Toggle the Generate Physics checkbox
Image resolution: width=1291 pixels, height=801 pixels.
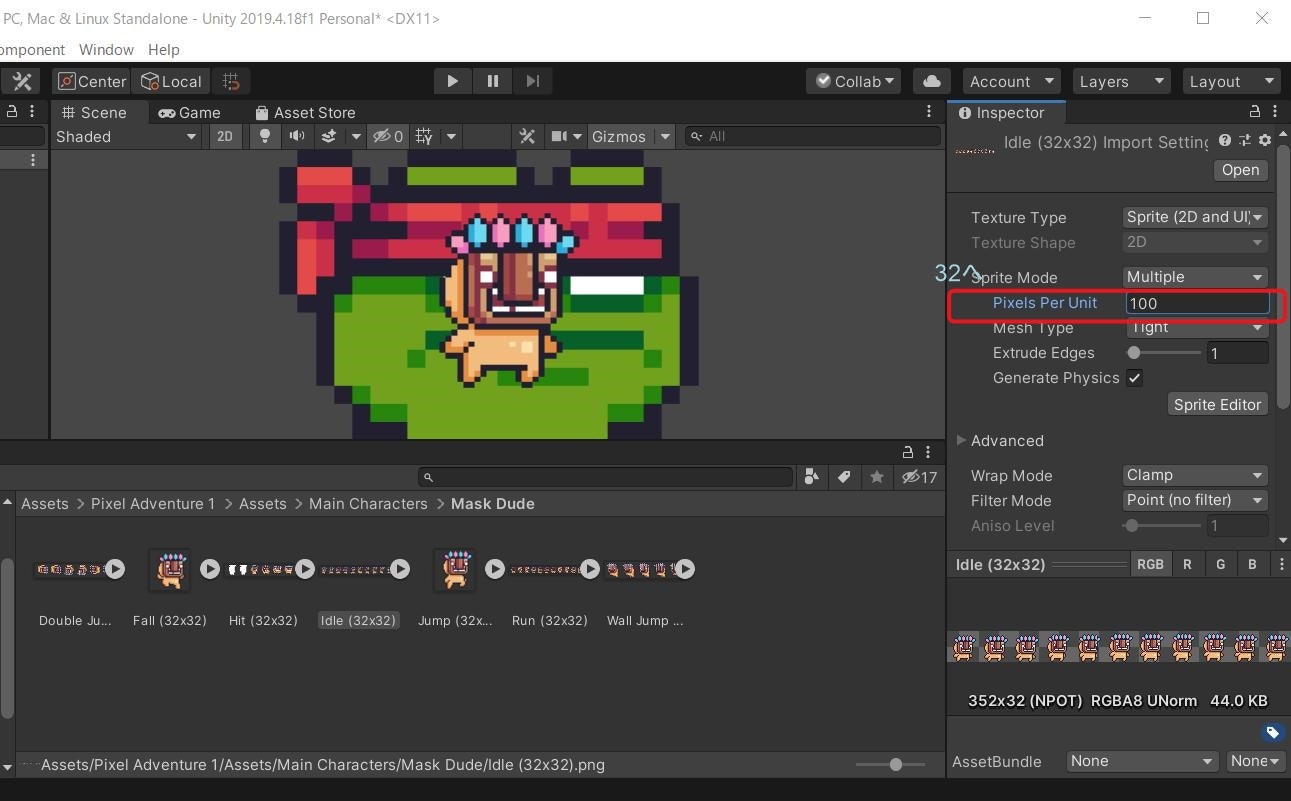point(1134,378)
